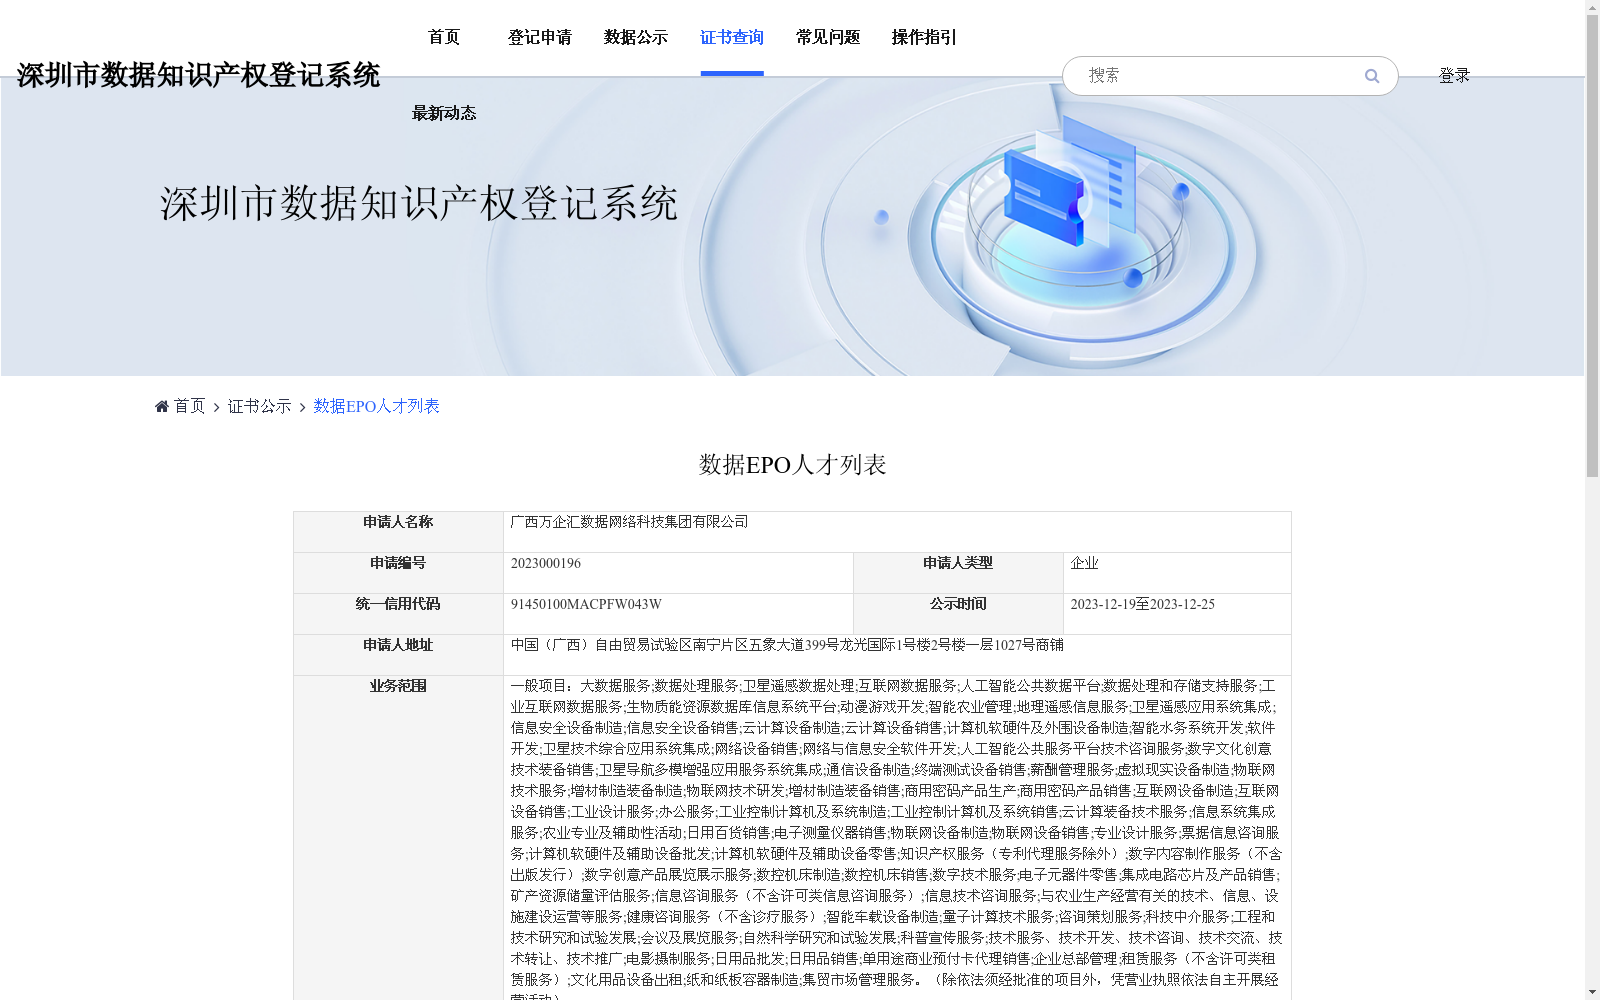The image size is (1600, 1000).
Task: Click the 登录 login link
Action: coord(1454,75)
